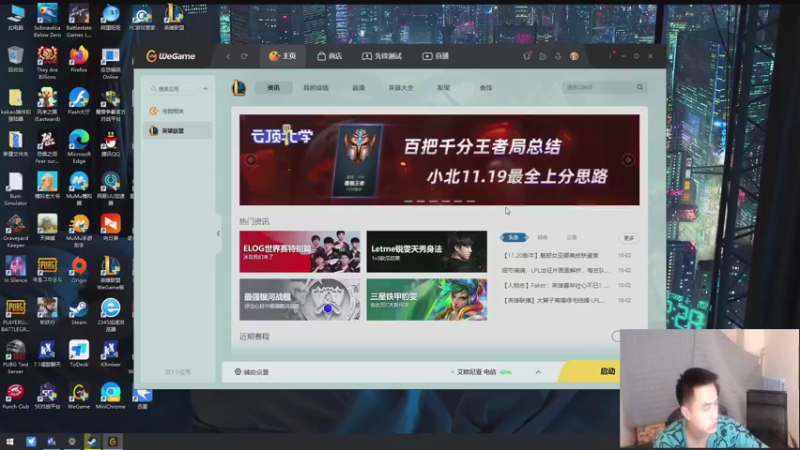Open the WeGame download arrow icon
Viewport: 800px width, 450px height.
point(558,56)
